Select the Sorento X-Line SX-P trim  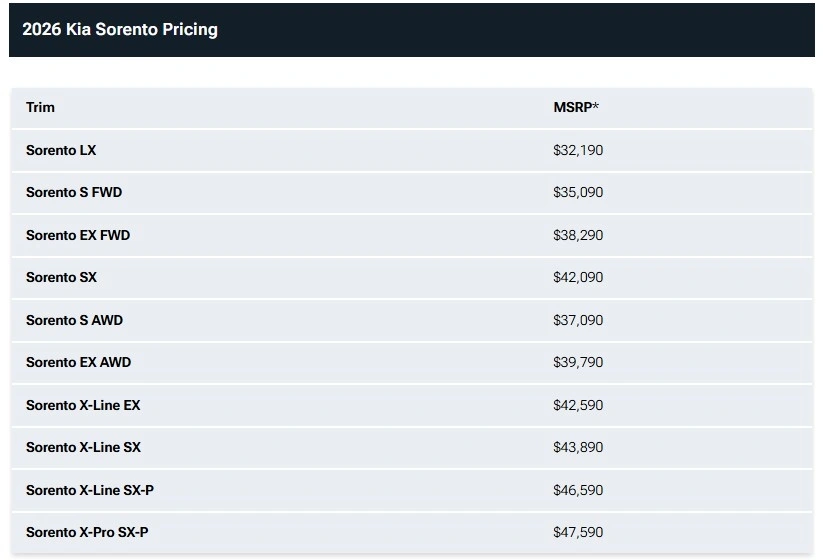coord(90,490)
